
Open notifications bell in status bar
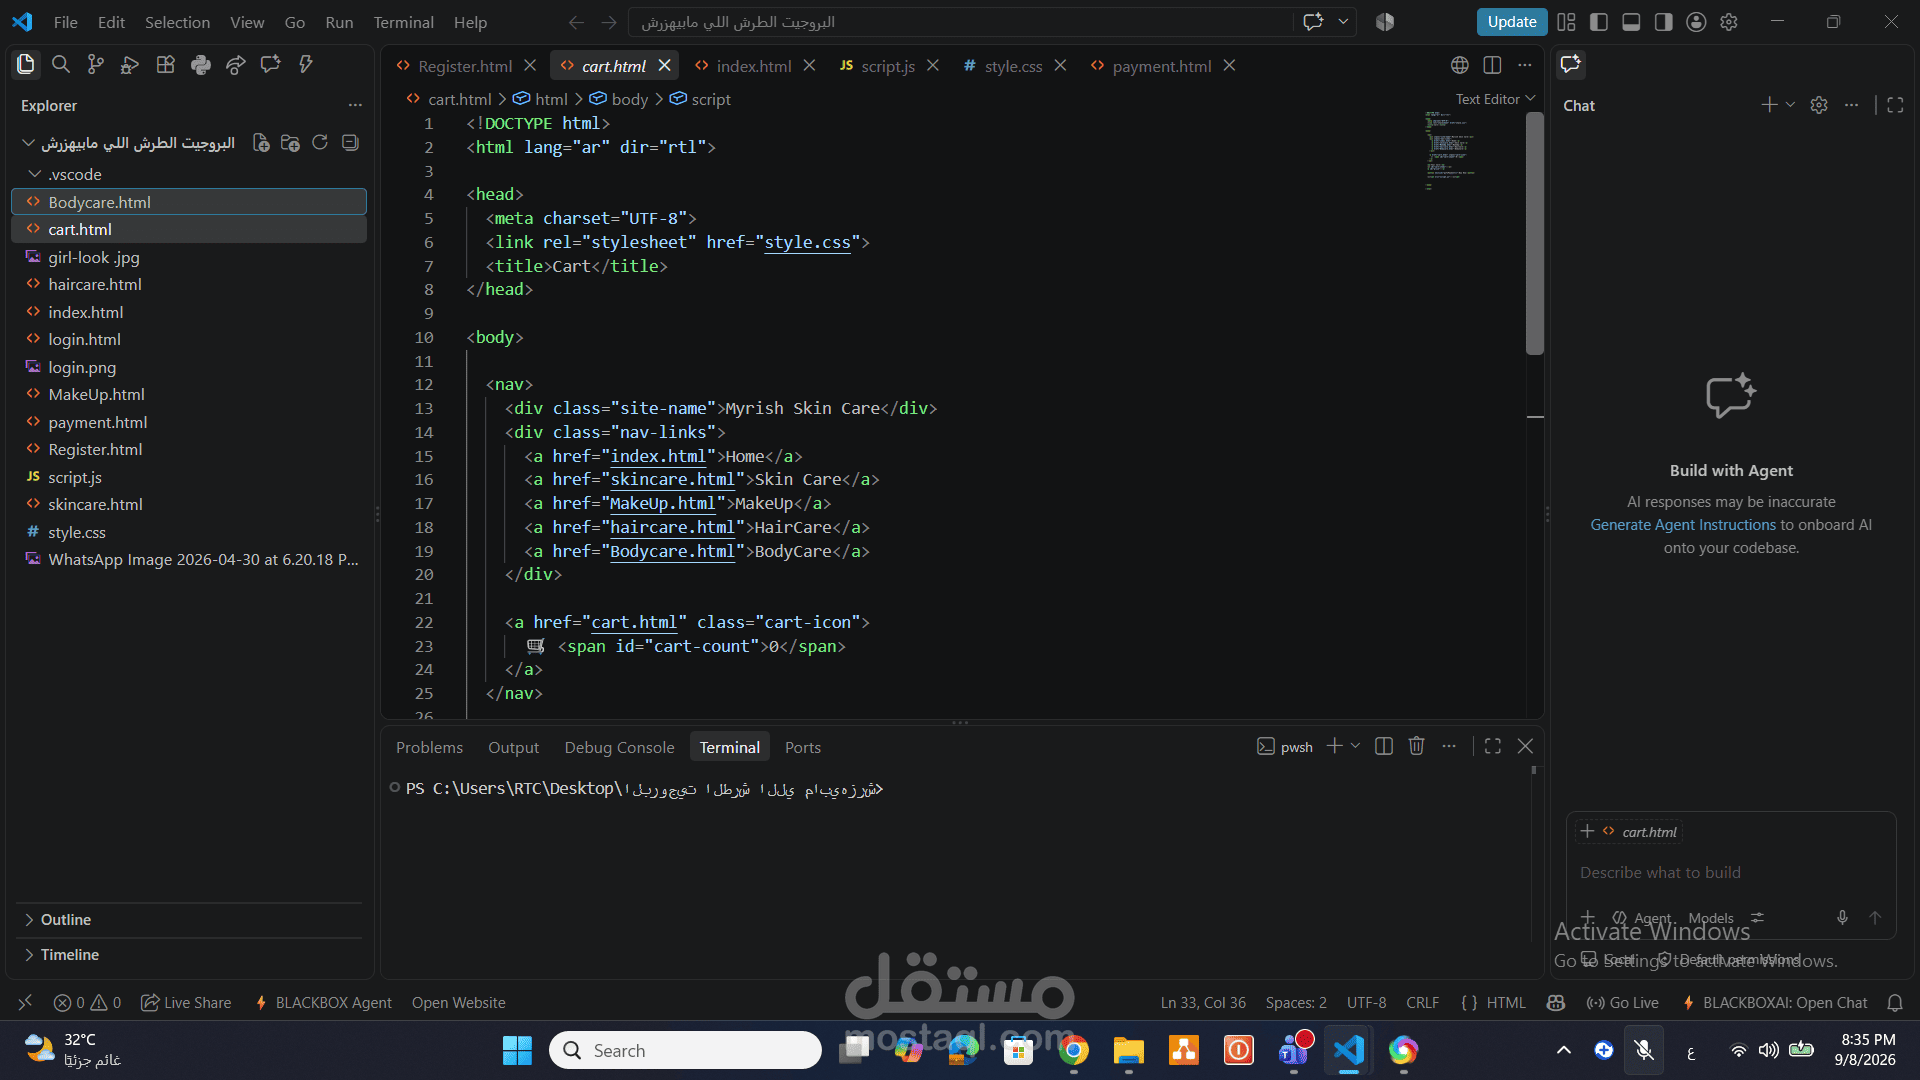coord(1894,1002)
